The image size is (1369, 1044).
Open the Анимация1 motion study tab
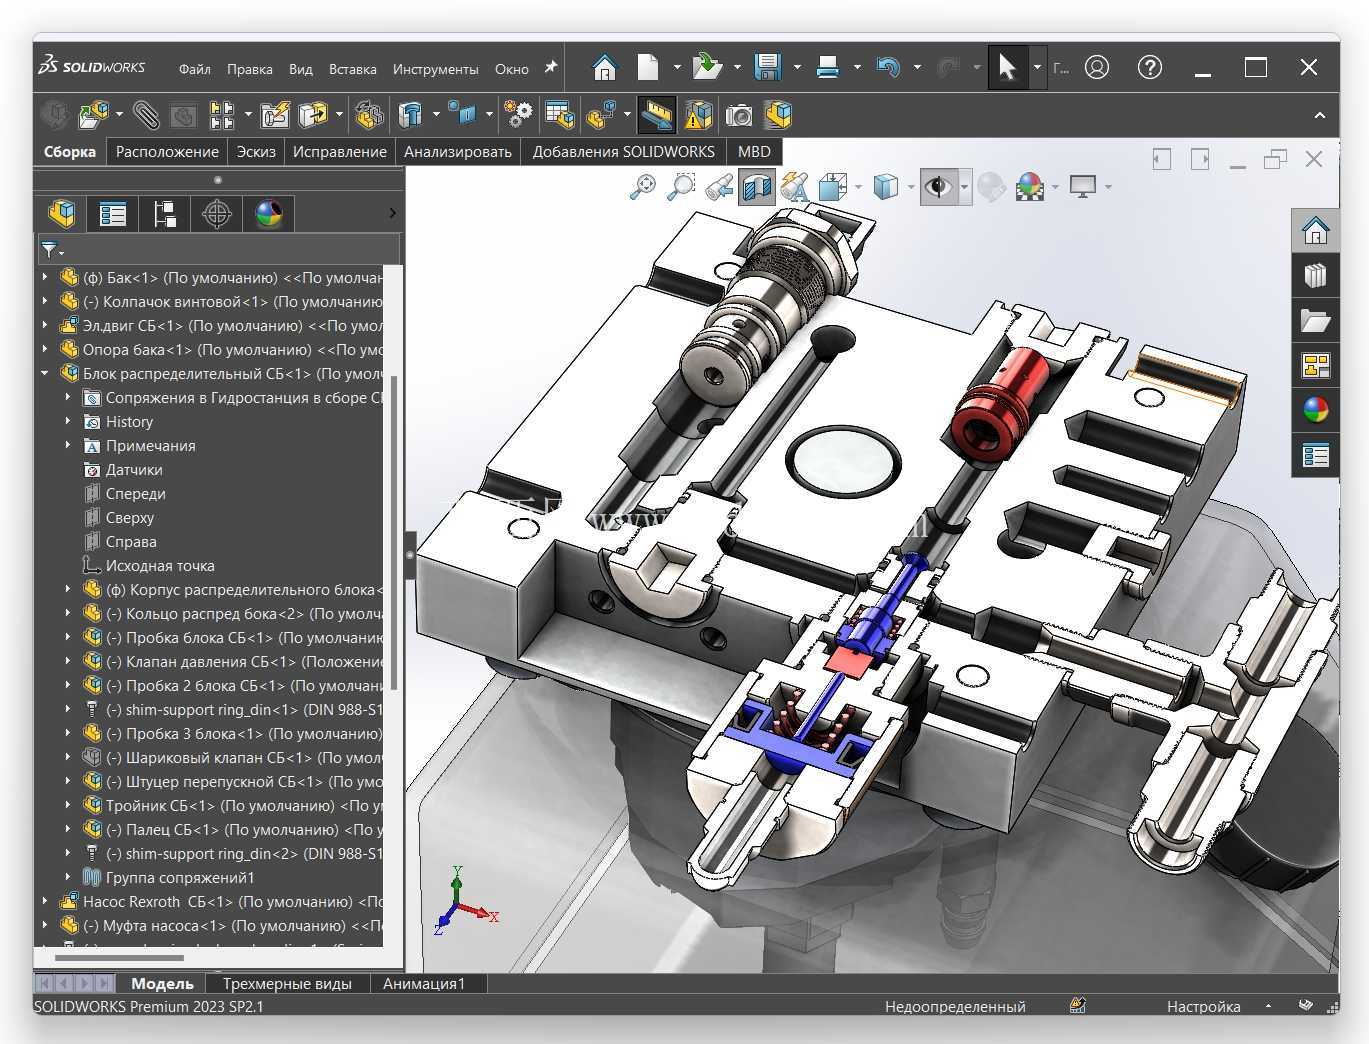[x=424, y=983]
